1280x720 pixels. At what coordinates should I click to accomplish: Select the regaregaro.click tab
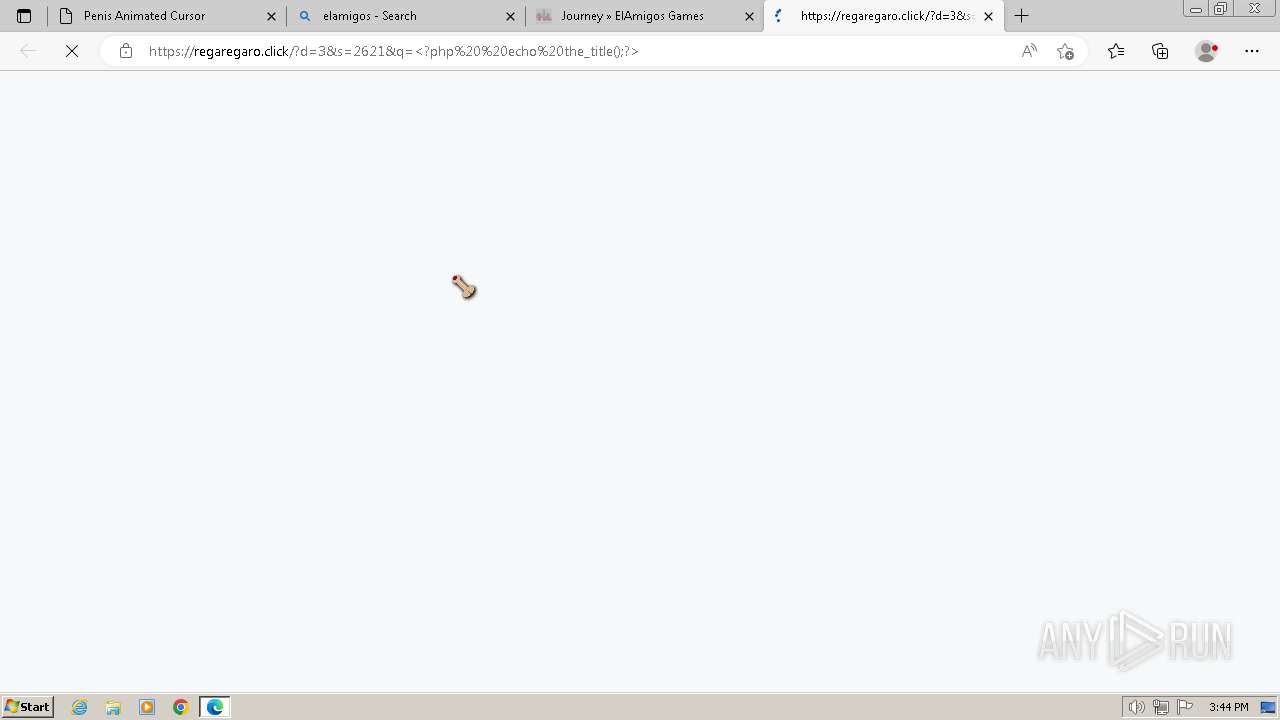884,16
